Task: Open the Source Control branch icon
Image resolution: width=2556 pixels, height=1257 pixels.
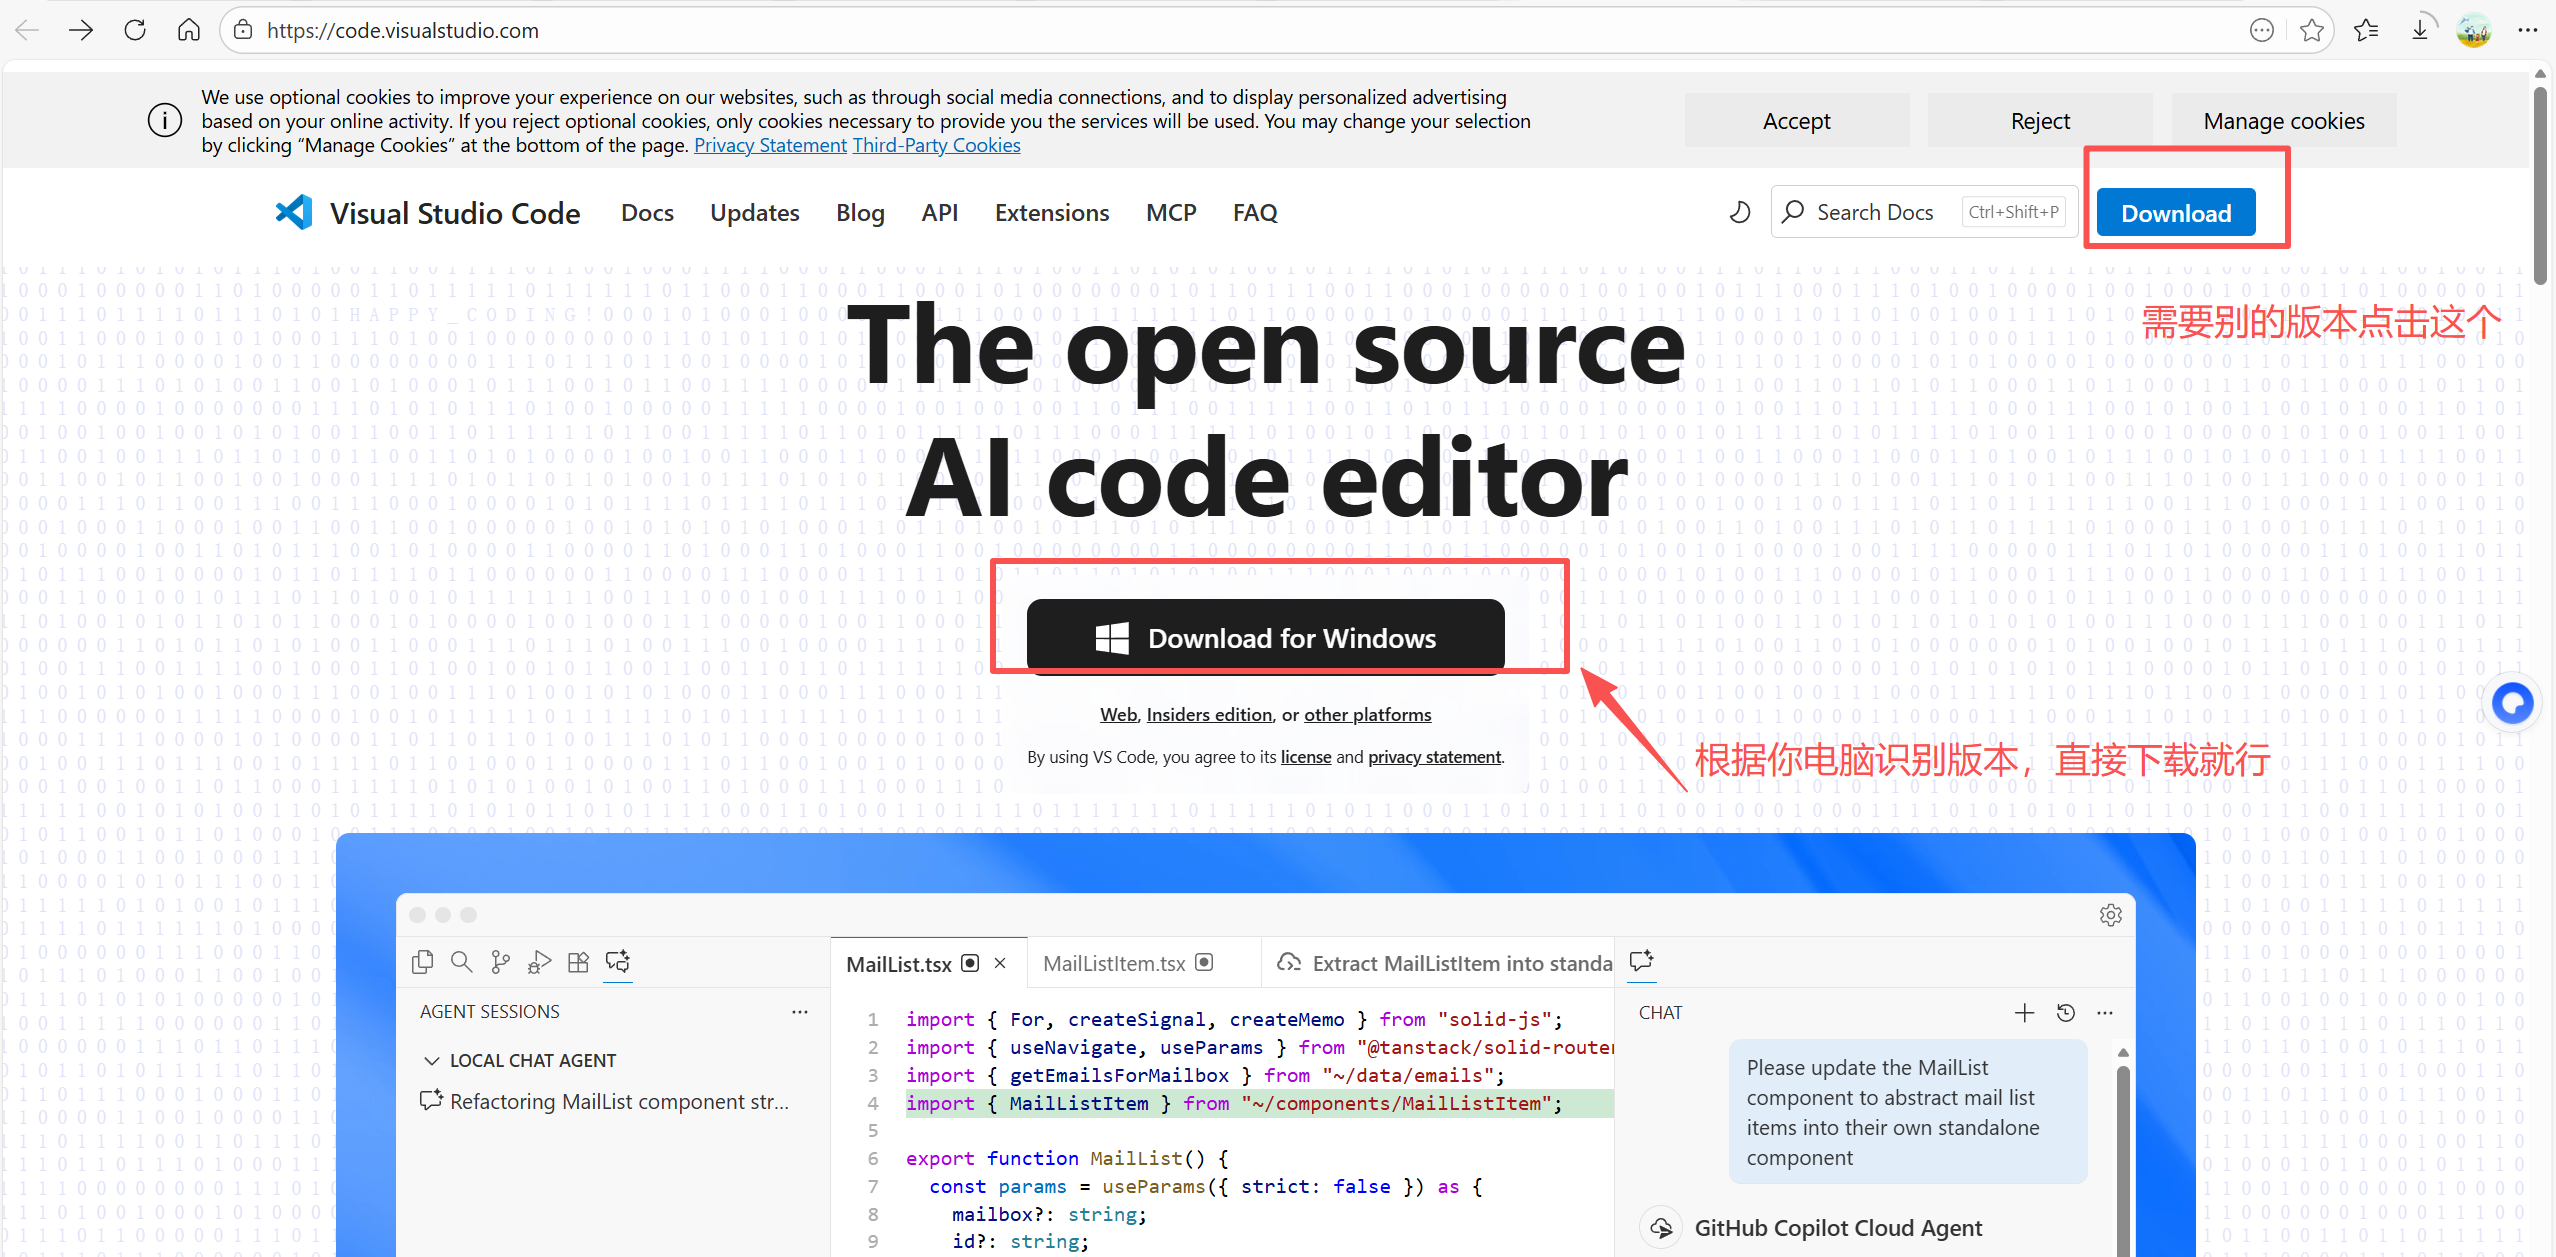Action: click(500, 962)
